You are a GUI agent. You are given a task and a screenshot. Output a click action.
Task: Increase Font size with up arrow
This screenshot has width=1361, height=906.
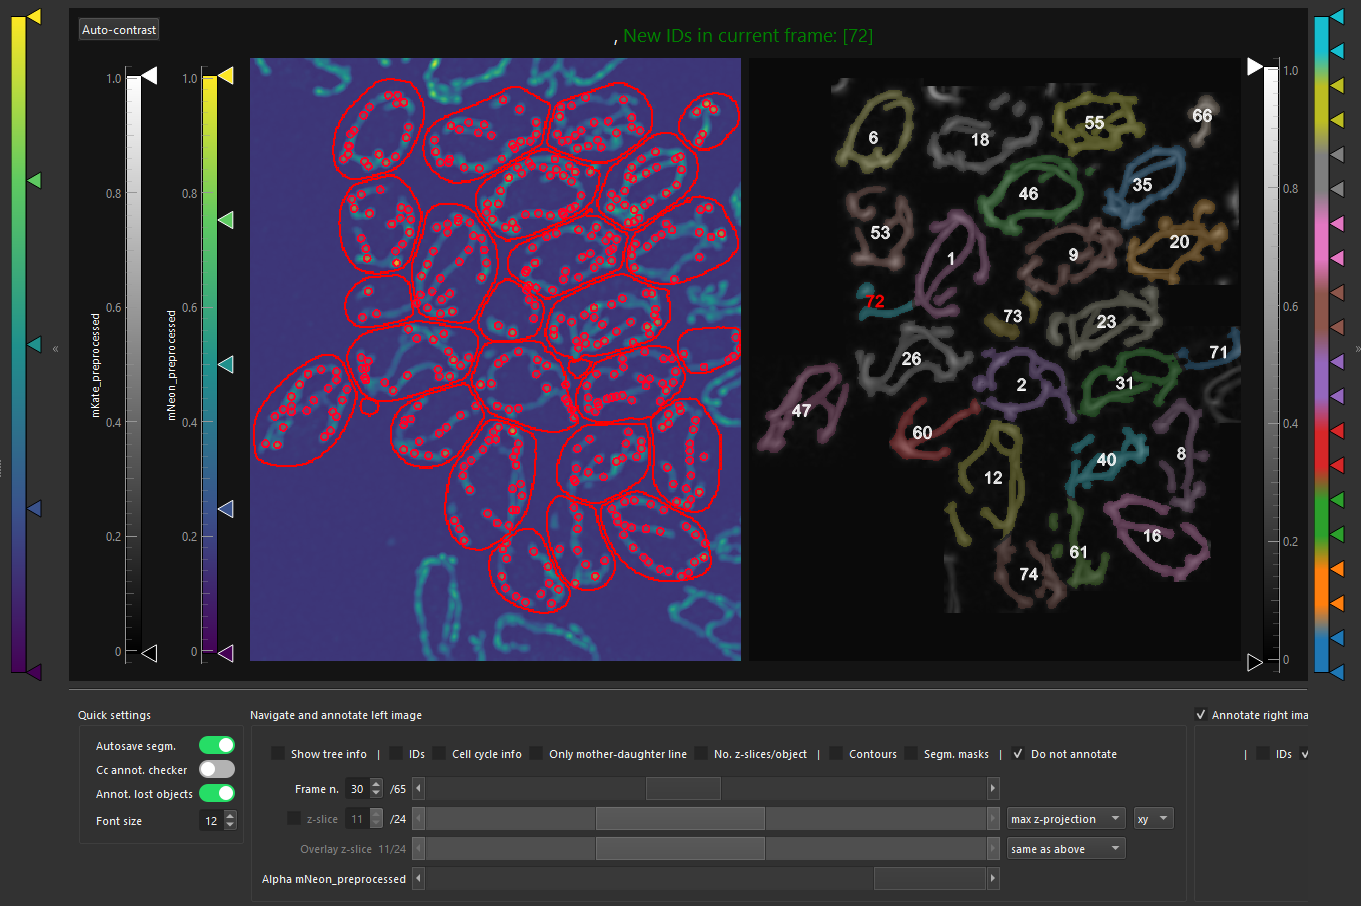click(x=230, y=816)
